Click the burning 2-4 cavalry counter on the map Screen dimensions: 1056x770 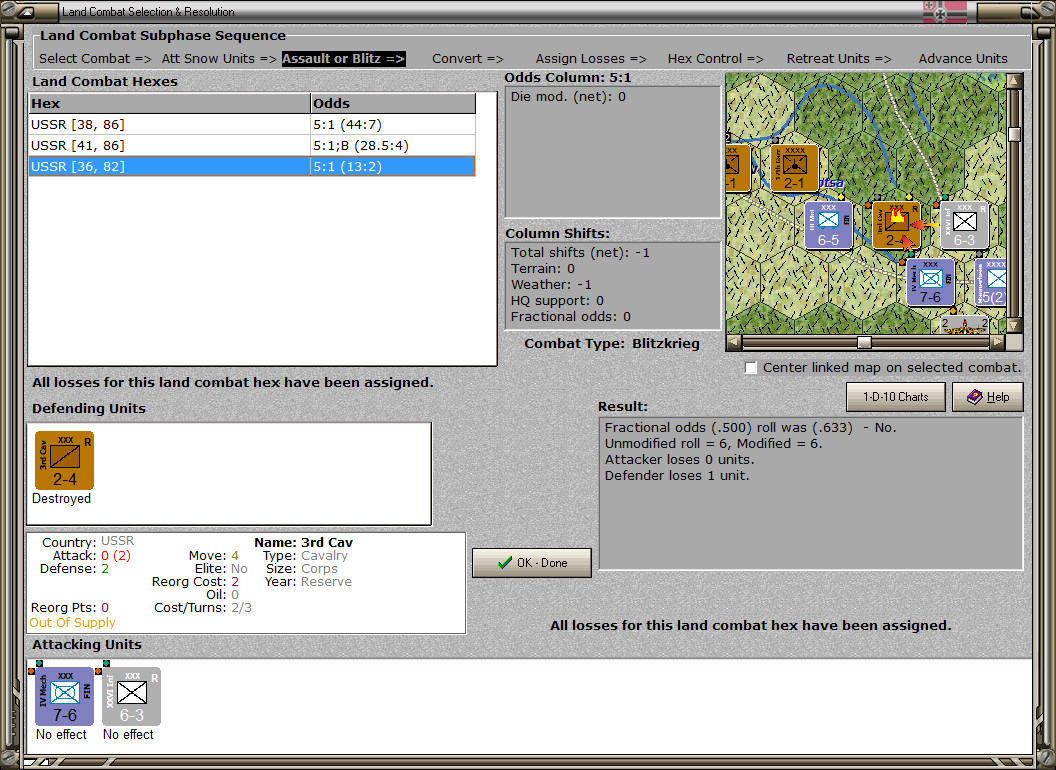[896, 226]
